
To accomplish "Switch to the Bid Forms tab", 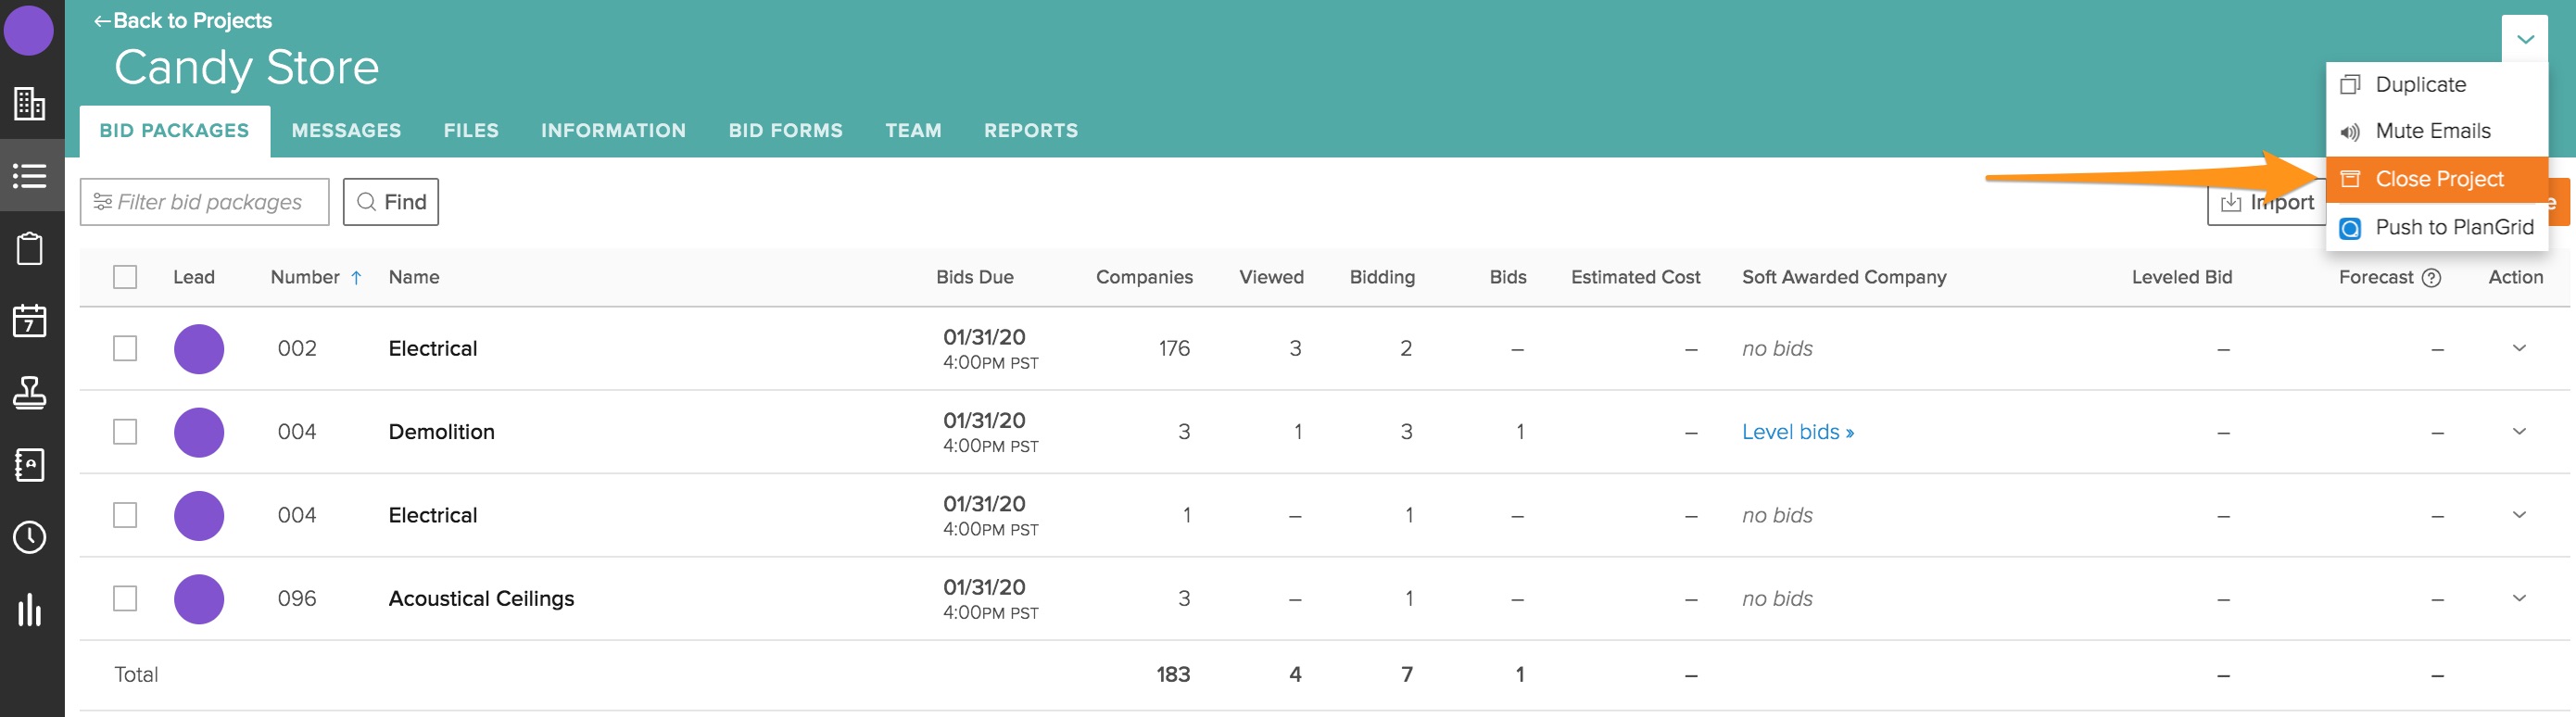I will pyautogui.click(x=785, y=131).
